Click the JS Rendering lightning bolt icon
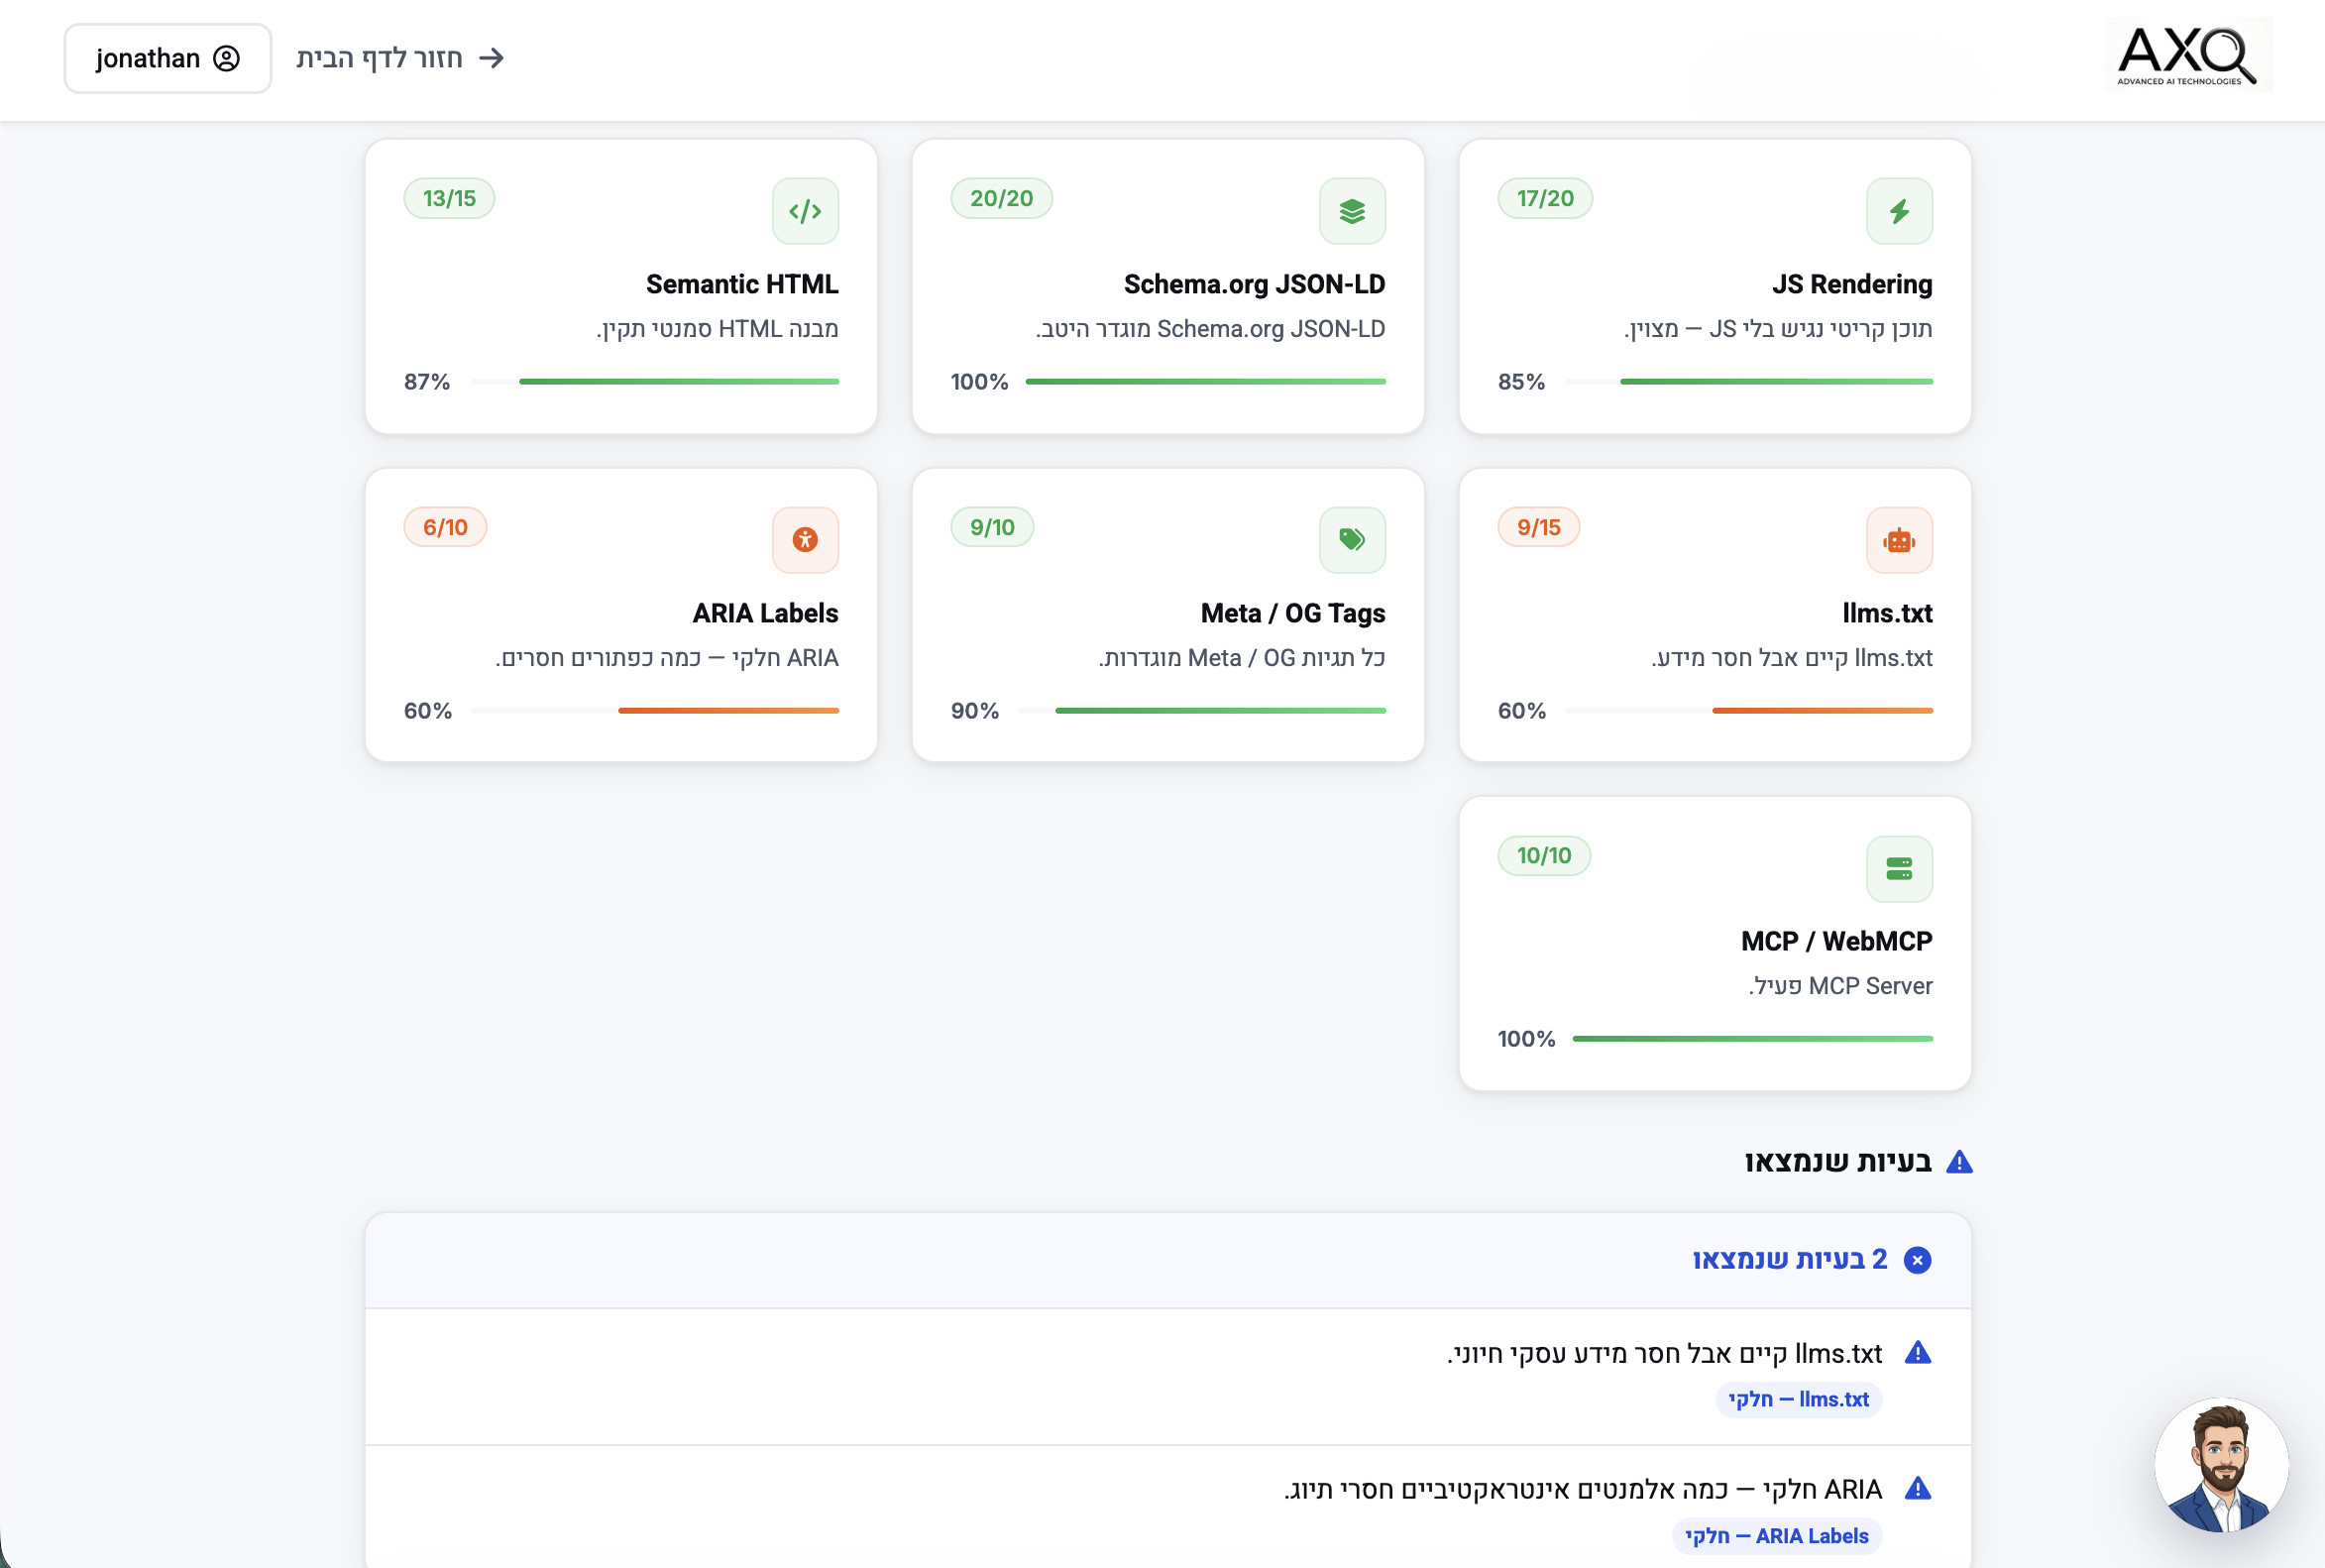The image size is (2325, 1568). [1899, 211]
